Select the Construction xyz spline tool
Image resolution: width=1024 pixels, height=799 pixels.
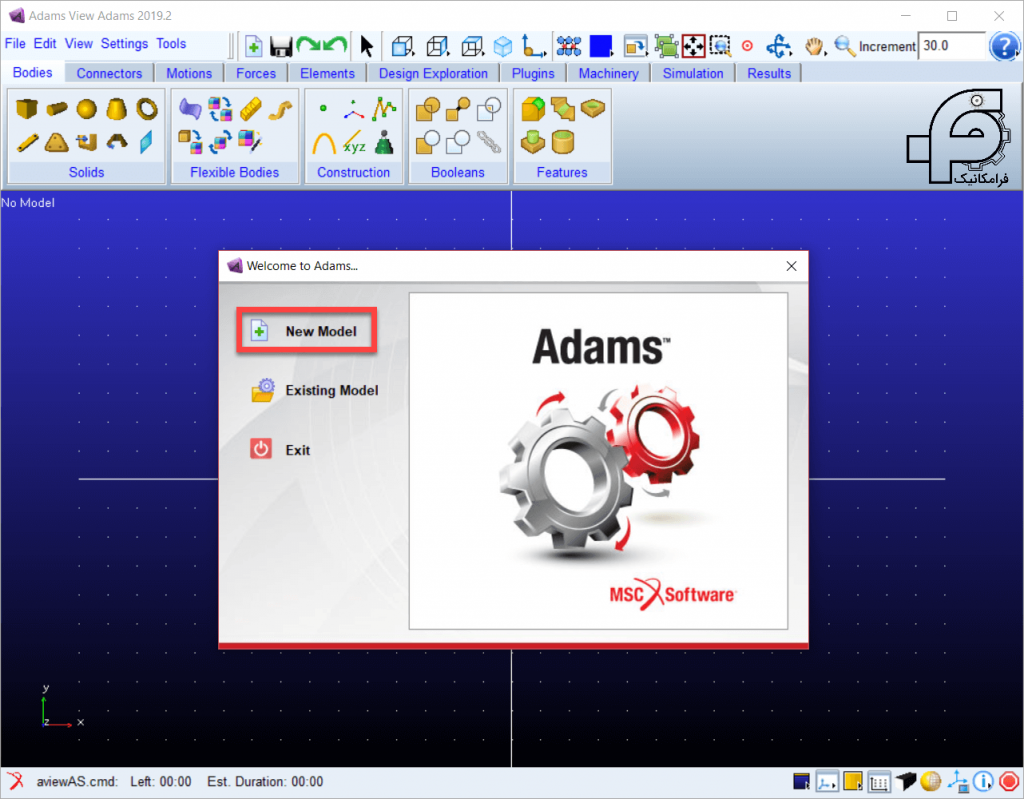coord(354,142)
